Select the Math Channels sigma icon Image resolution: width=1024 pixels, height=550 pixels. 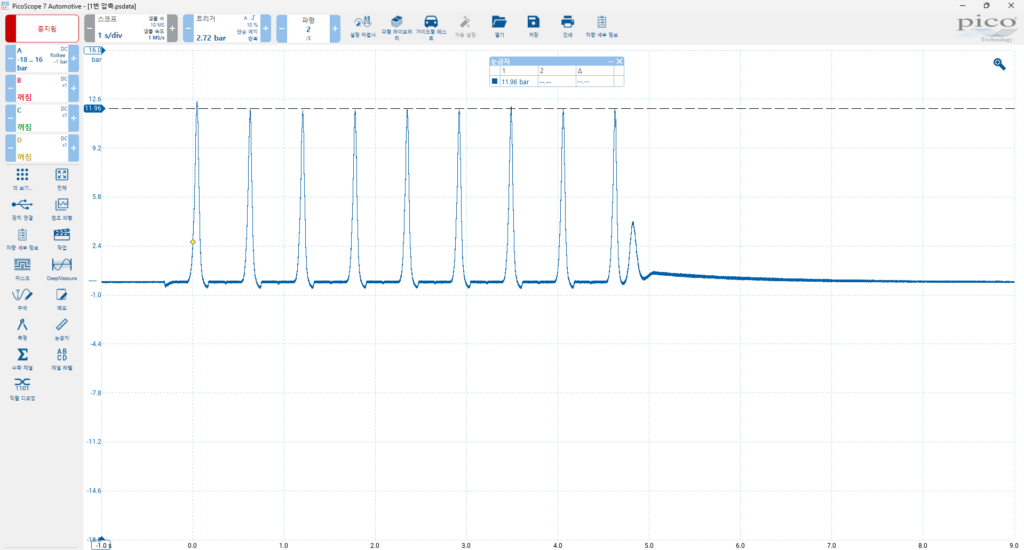[x=22, y=357]
